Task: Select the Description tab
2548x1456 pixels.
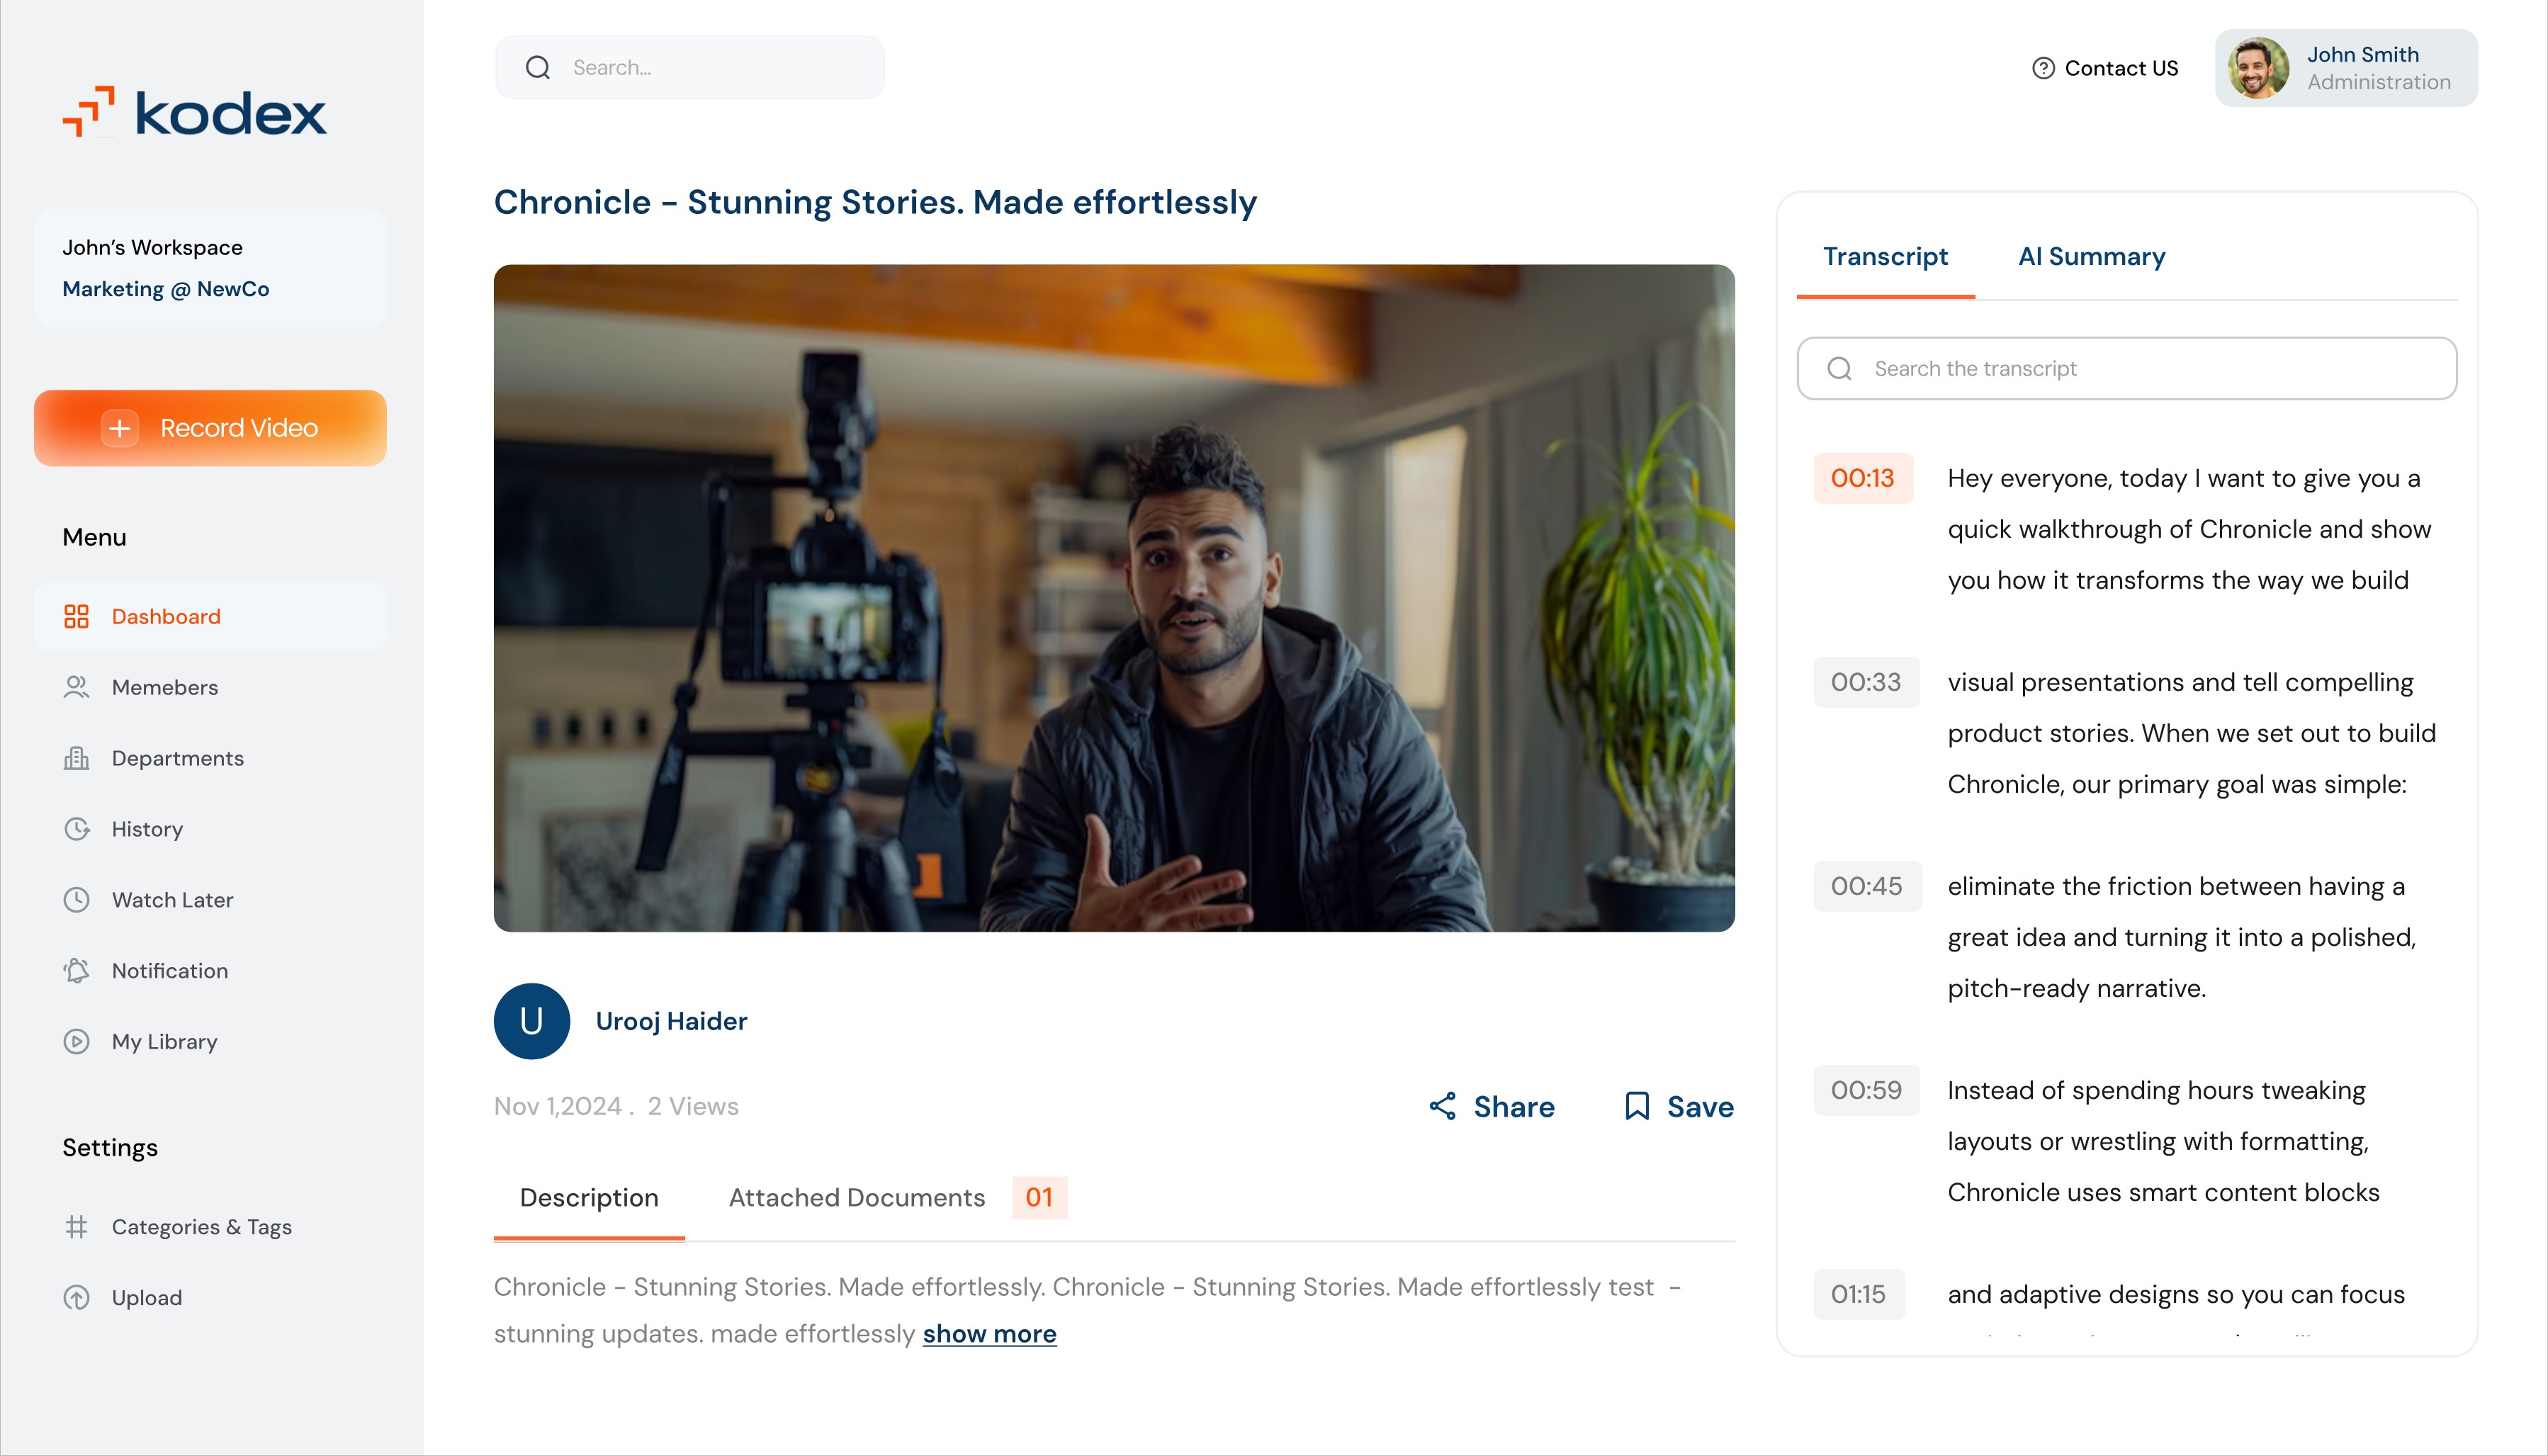Action: pos(589,1198)
